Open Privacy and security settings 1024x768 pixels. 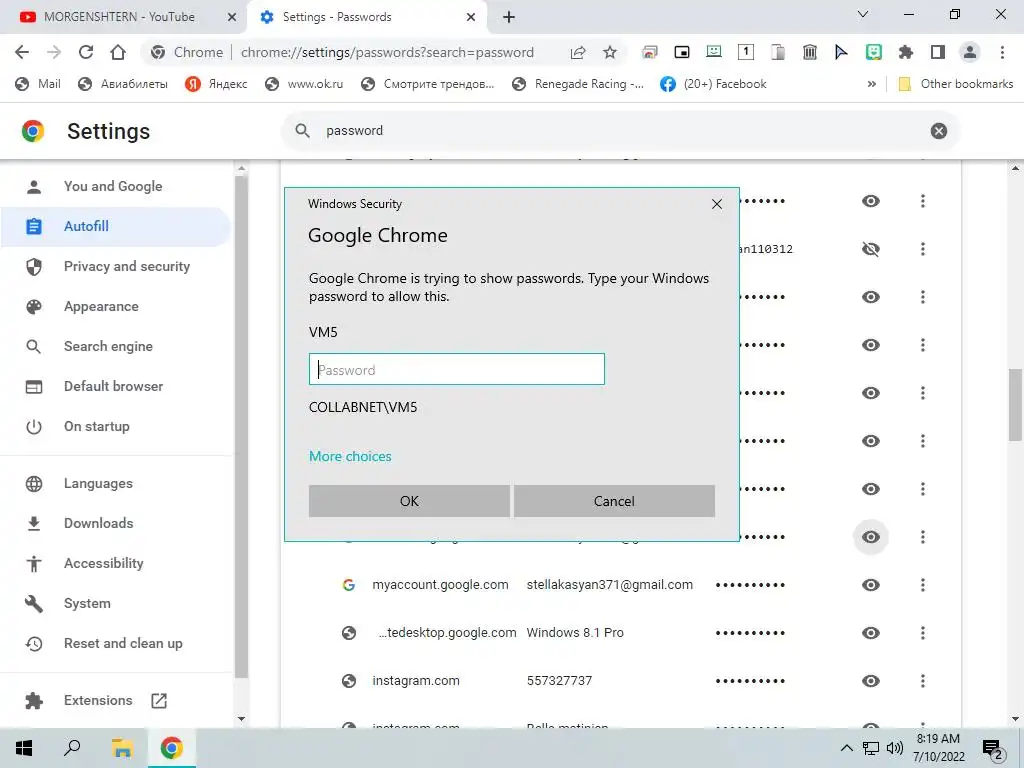pos(127,266)
